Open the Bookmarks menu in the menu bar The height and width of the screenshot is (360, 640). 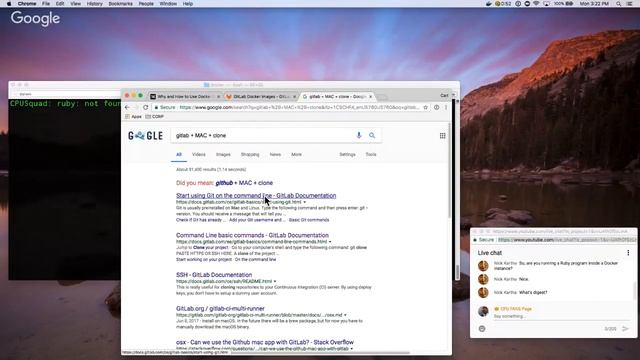pyautogui.click(x=120, y=4)
